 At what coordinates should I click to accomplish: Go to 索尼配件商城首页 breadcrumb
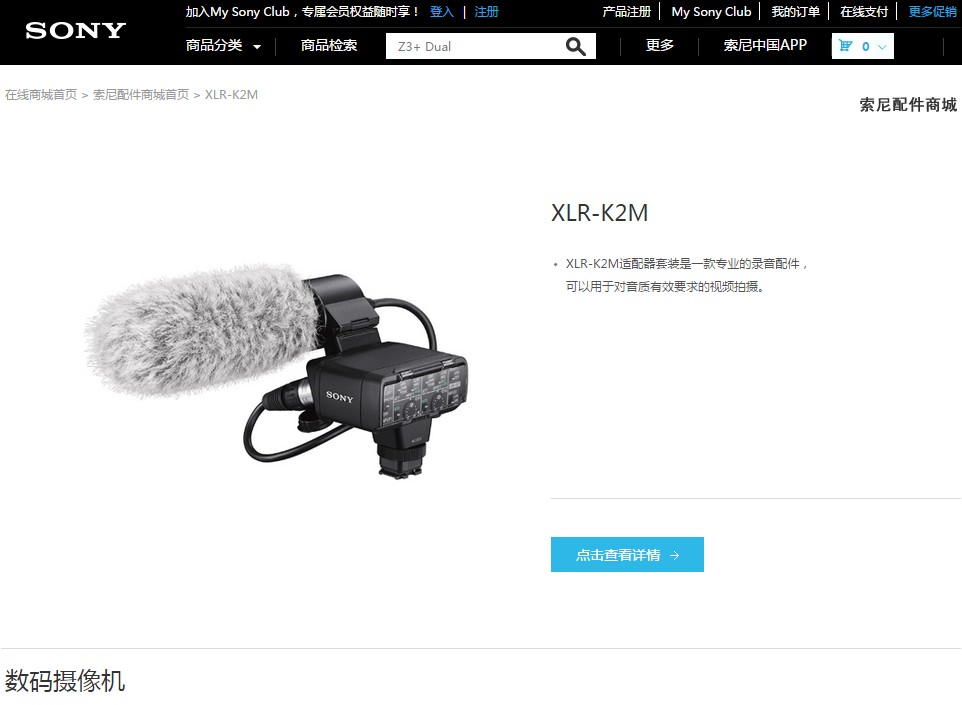point(141,94)
